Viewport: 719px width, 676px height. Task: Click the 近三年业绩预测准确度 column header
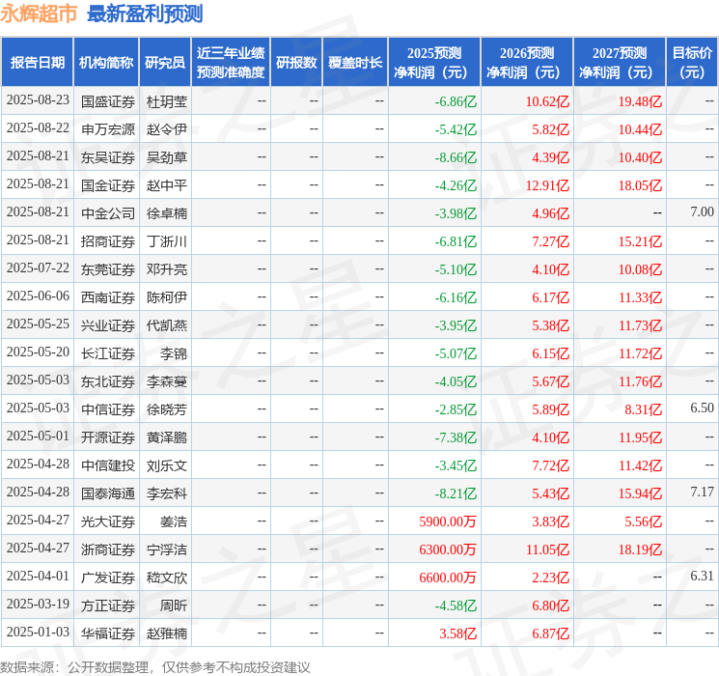[231, 63]
